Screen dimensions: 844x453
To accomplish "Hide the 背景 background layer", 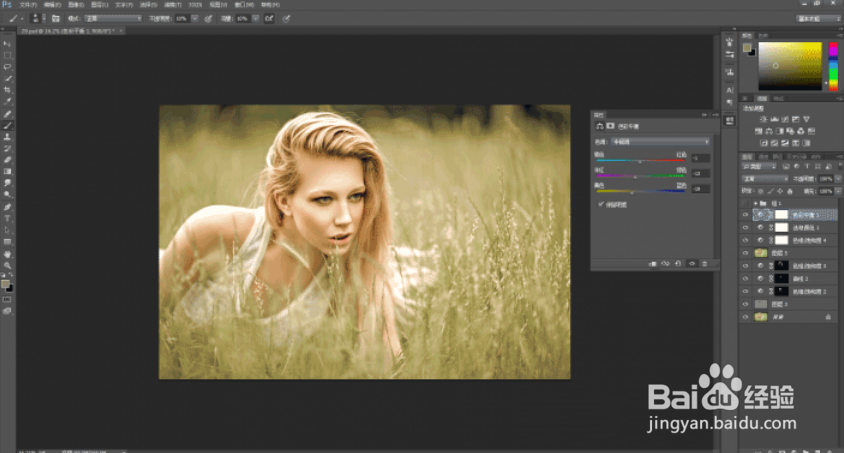I will (745, 317).
